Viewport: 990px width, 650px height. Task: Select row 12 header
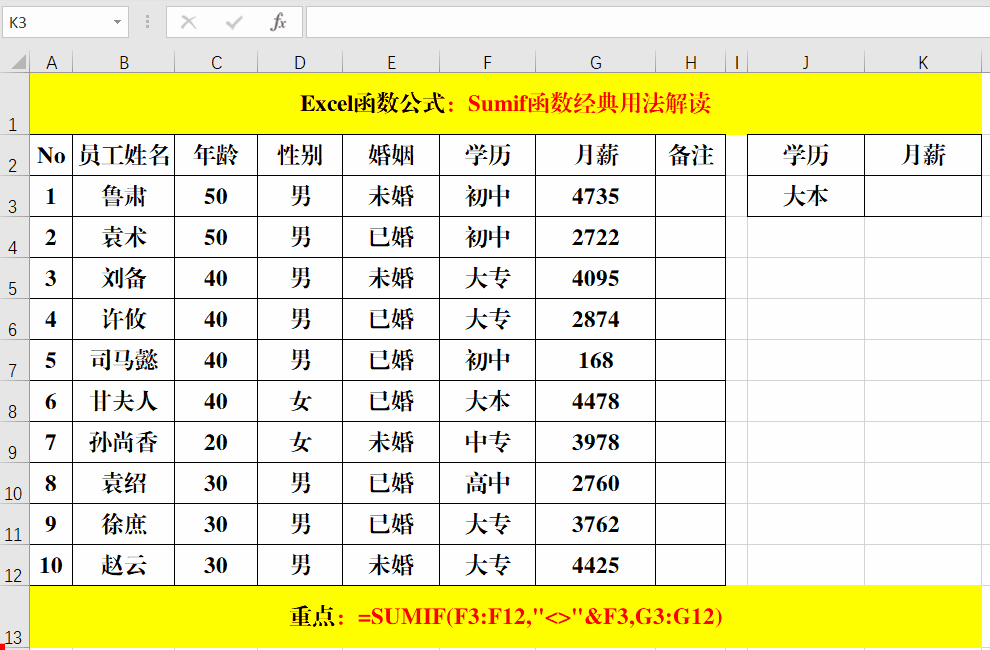point(14,565)
